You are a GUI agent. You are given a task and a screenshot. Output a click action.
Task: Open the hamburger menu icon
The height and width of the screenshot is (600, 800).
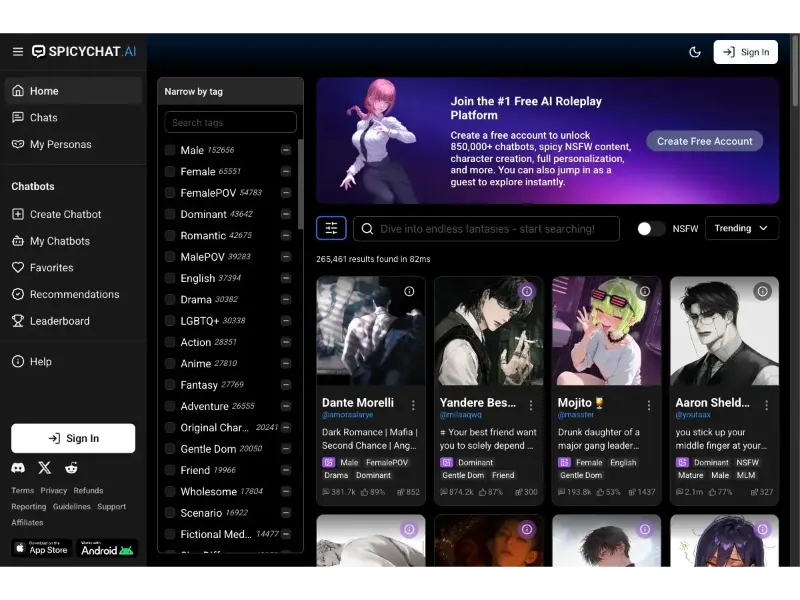coord(18,52)
